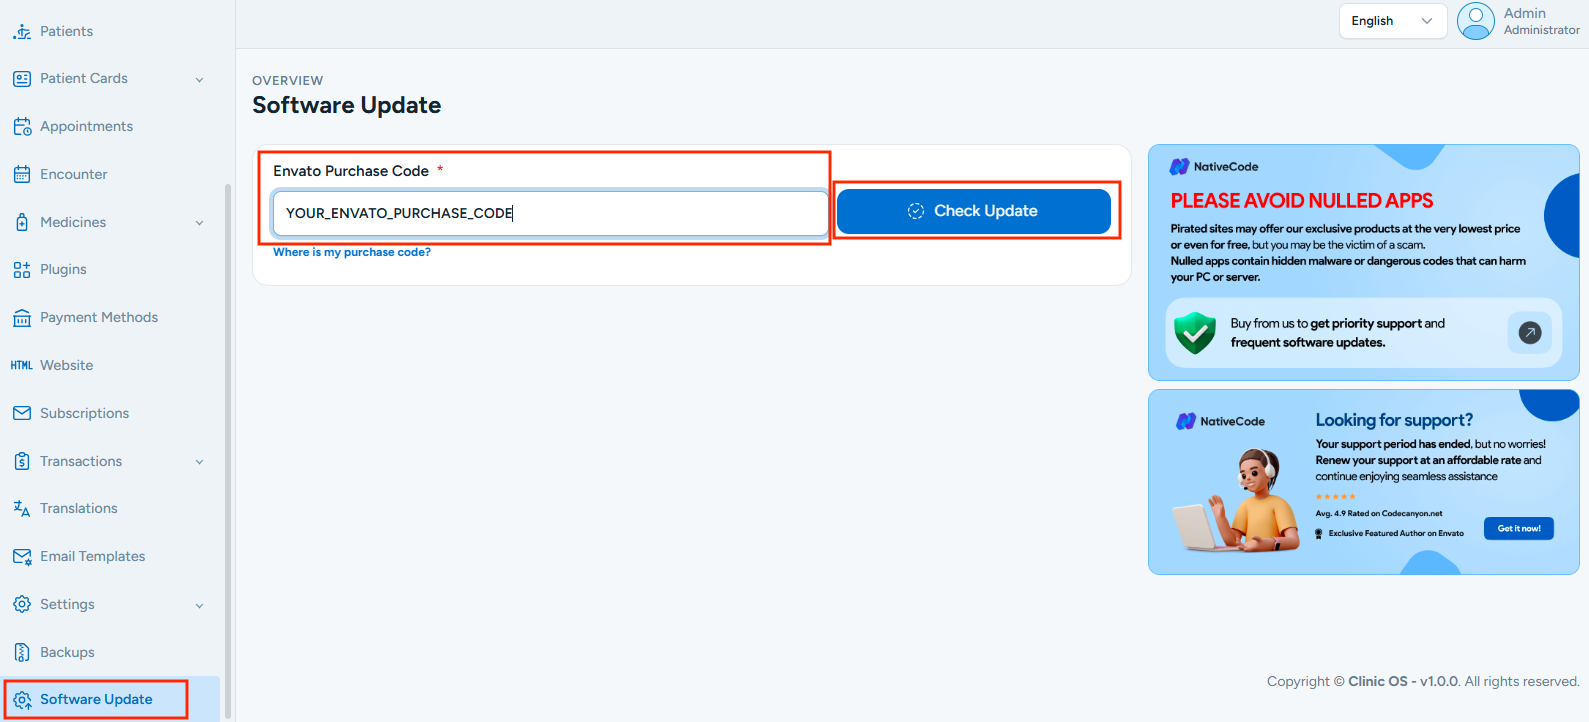This screenshot has height=722, width=1589.
Task: Click the Appointments calendar icon
Action: [x=22, y=127]
